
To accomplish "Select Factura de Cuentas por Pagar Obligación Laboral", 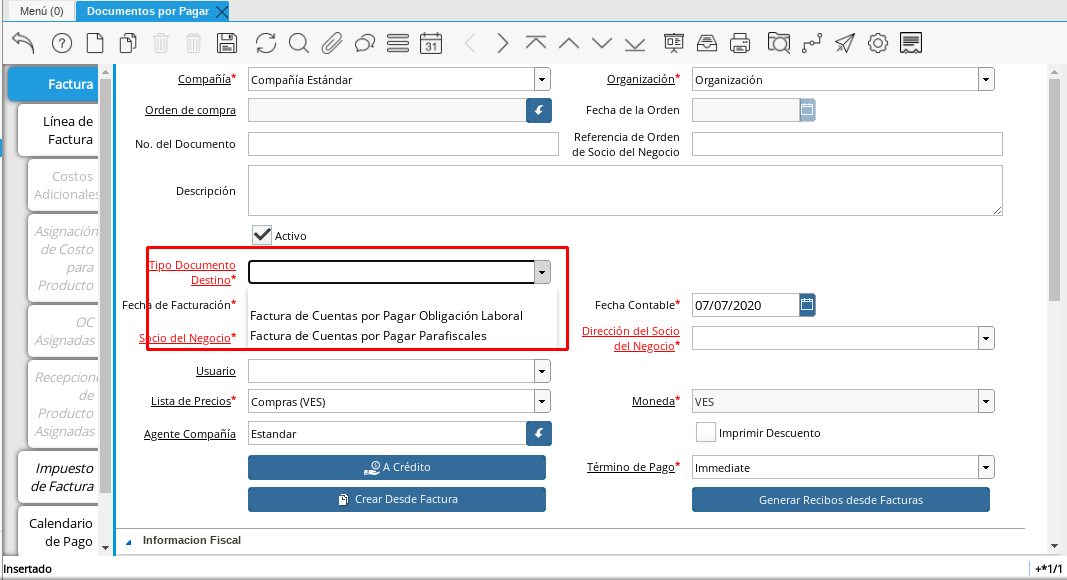I will [387, 316].
